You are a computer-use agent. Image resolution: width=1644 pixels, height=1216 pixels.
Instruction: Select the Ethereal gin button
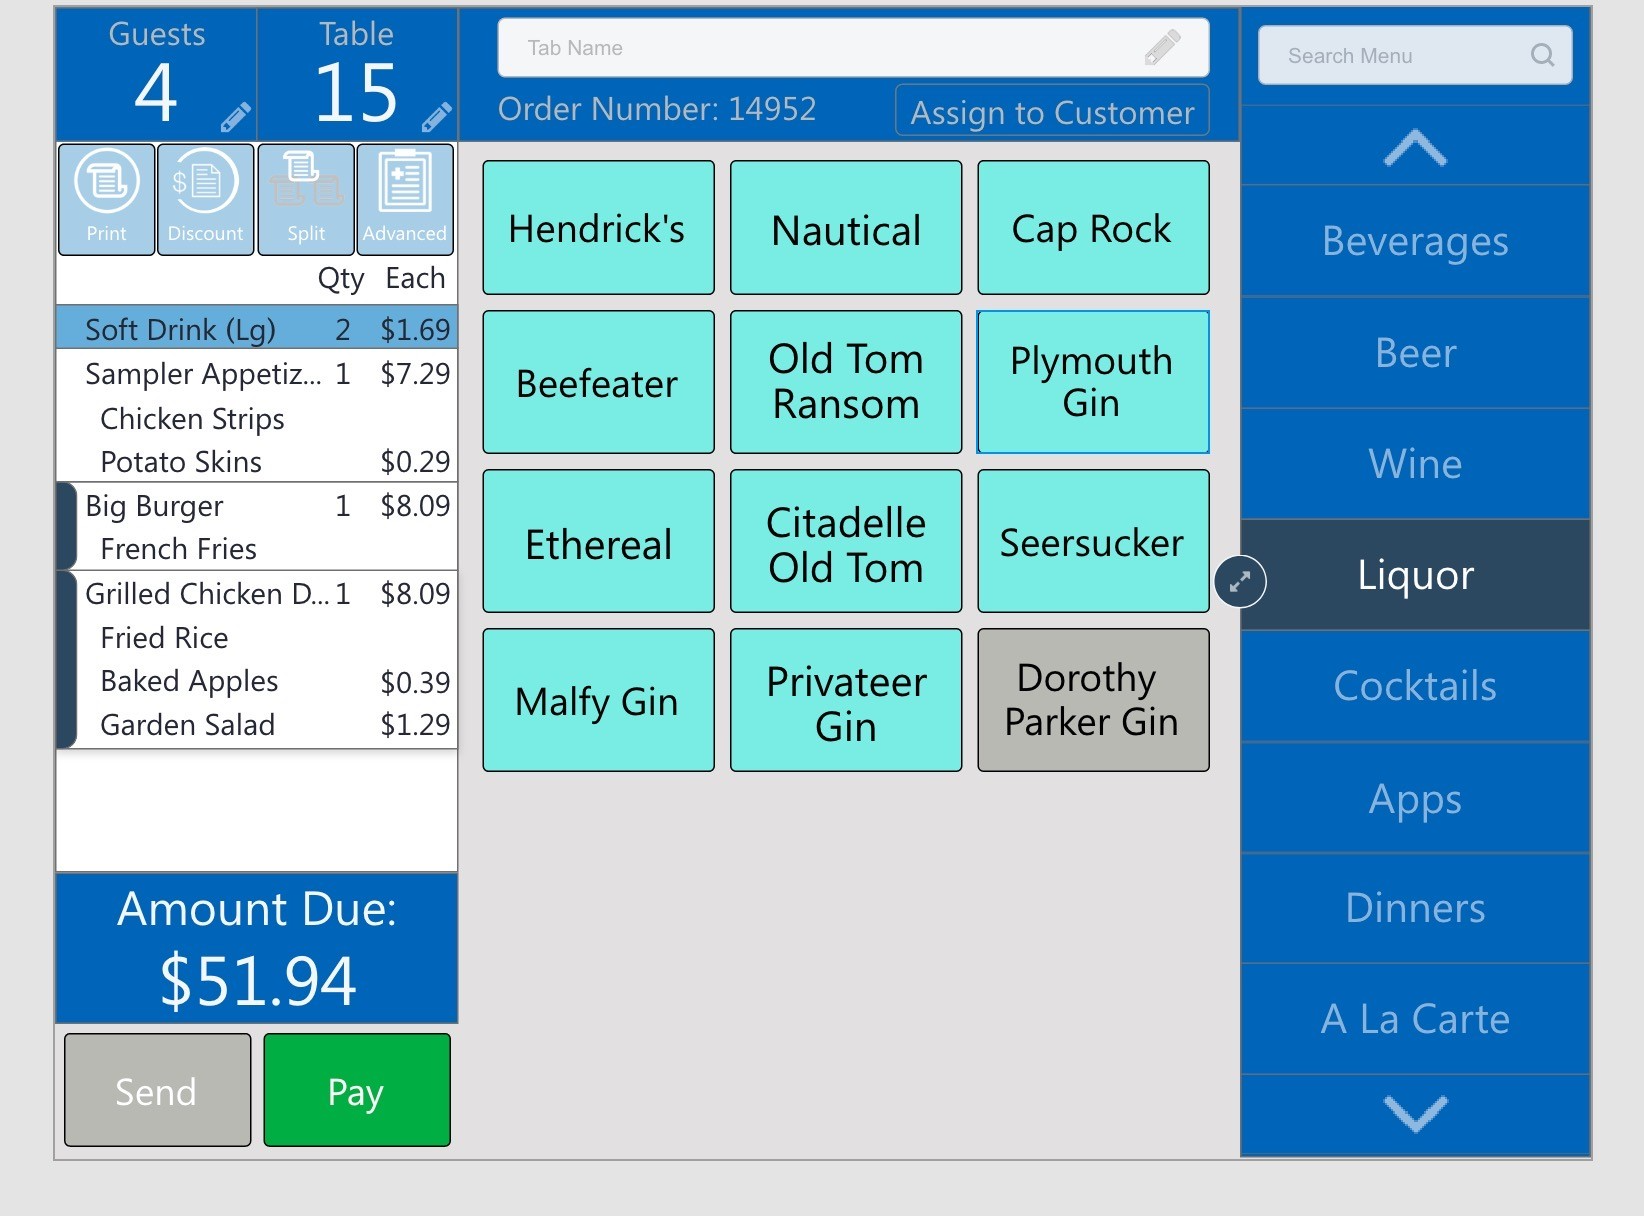tap(598, 541)
